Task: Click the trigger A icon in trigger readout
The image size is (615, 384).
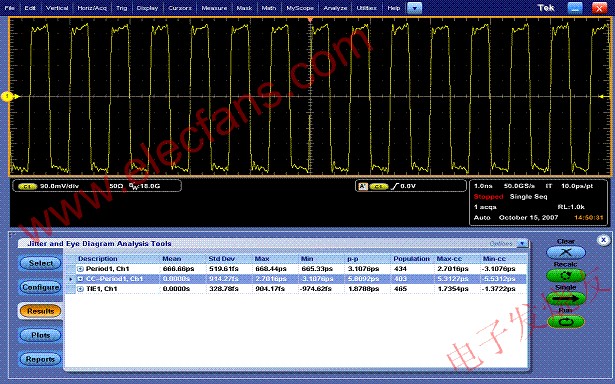Action: point(363,186)
